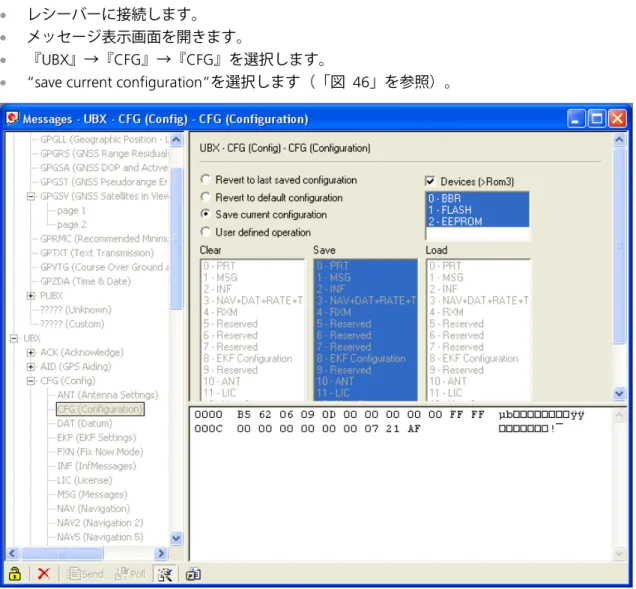Select GPRMC (Recommended Minimum) tree item

tap(104, 239)
